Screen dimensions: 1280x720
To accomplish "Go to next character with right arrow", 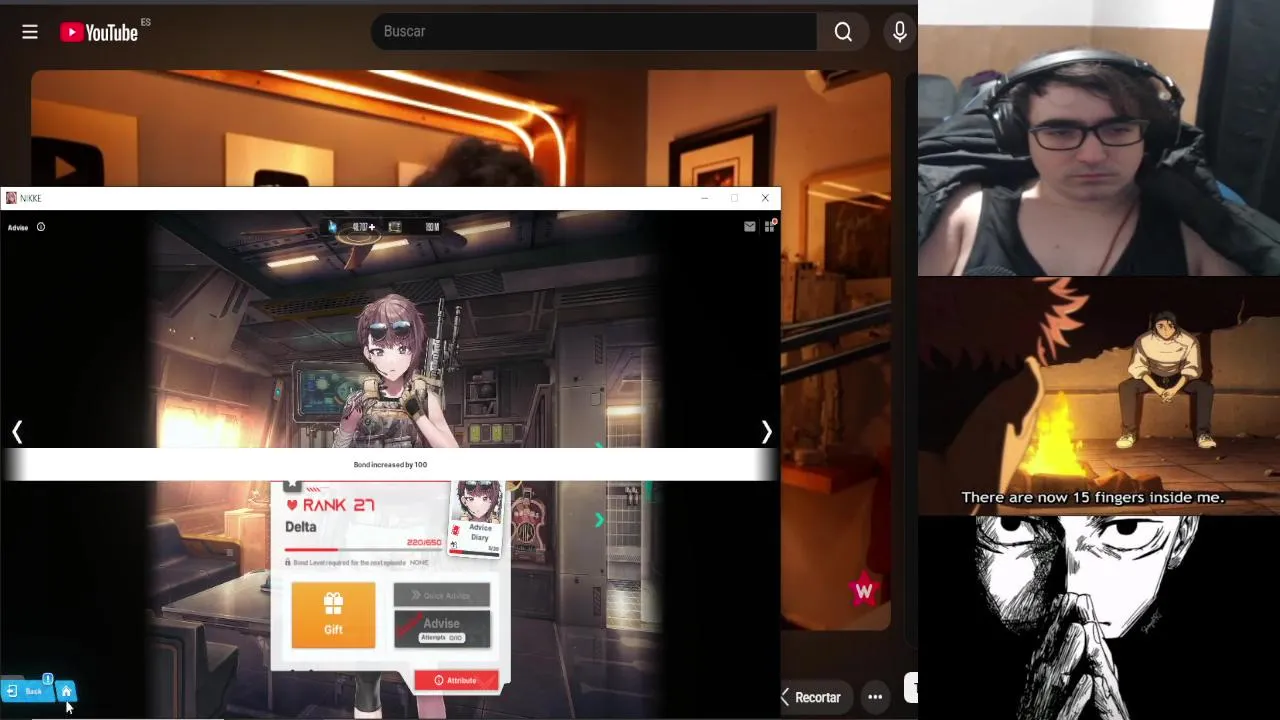I will point(766,431).
